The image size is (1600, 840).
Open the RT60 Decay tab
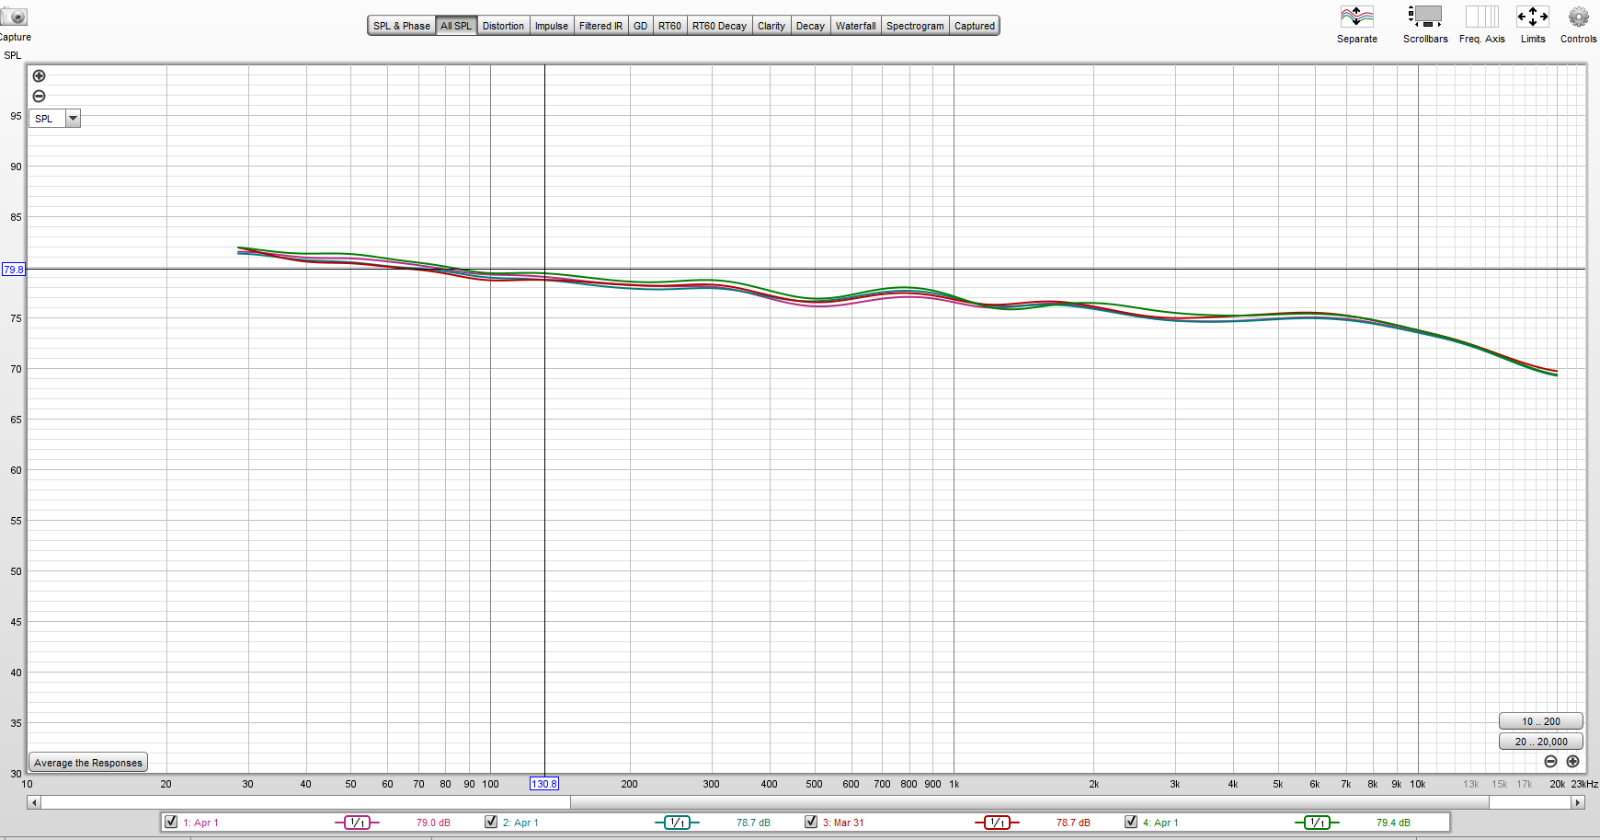[x=719, y=26]
